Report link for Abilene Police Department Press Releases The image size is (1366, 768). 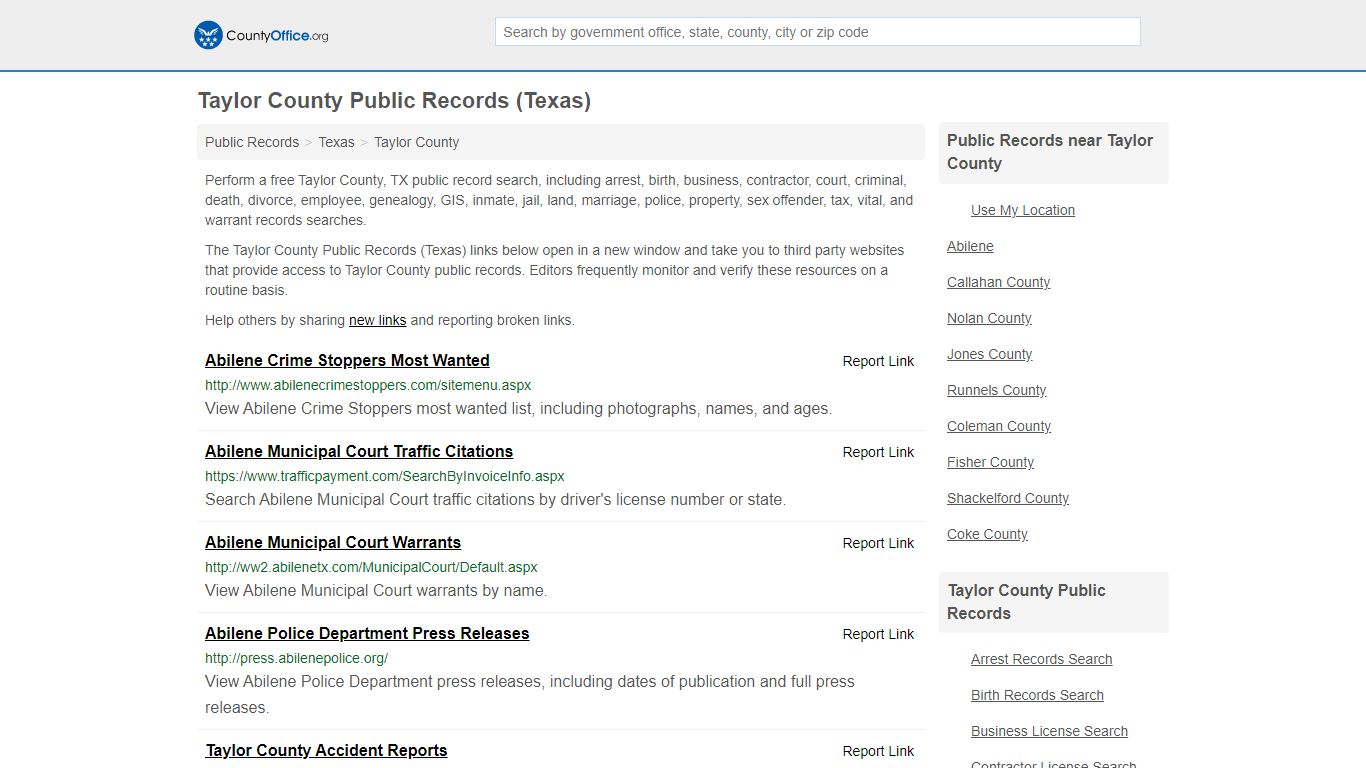click(x=878, y=634)
